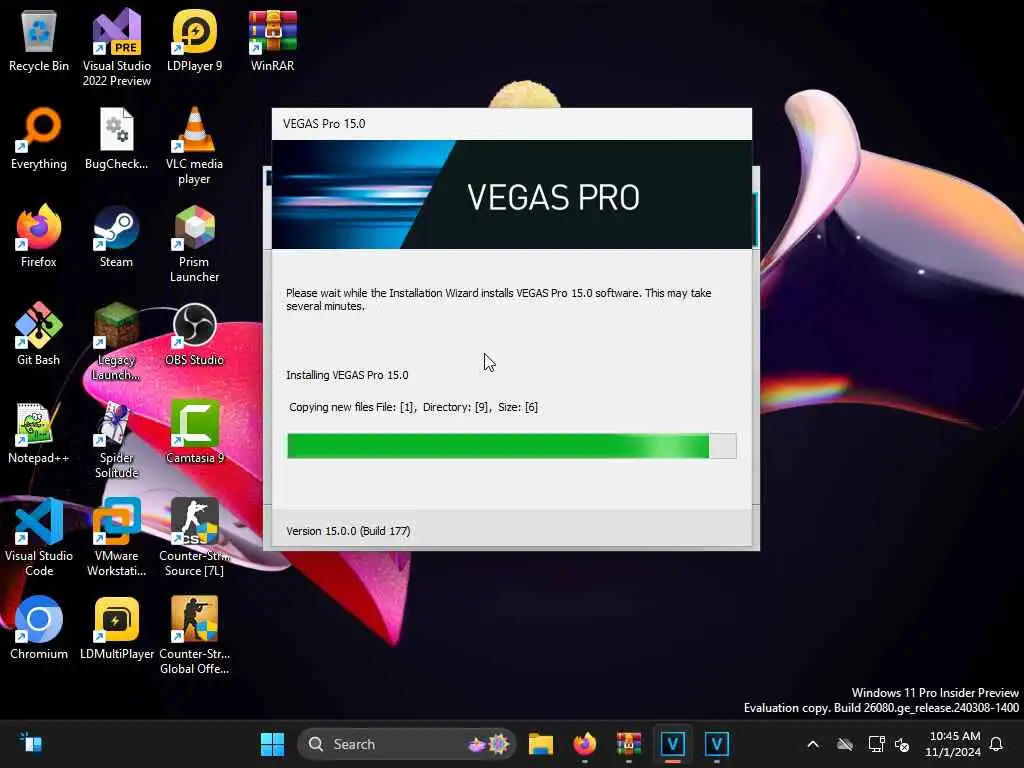Open the Recycle Bin desktop icon
This screenshot has height=768, width=1024.
click(39, 41)
